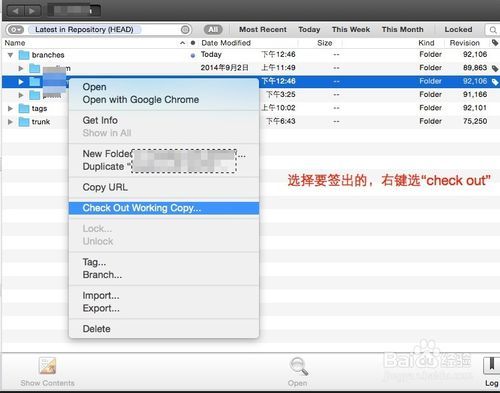The width and height of the screenshot is (500, 393).
Task: Click the status dot column header
Action: 193,43
